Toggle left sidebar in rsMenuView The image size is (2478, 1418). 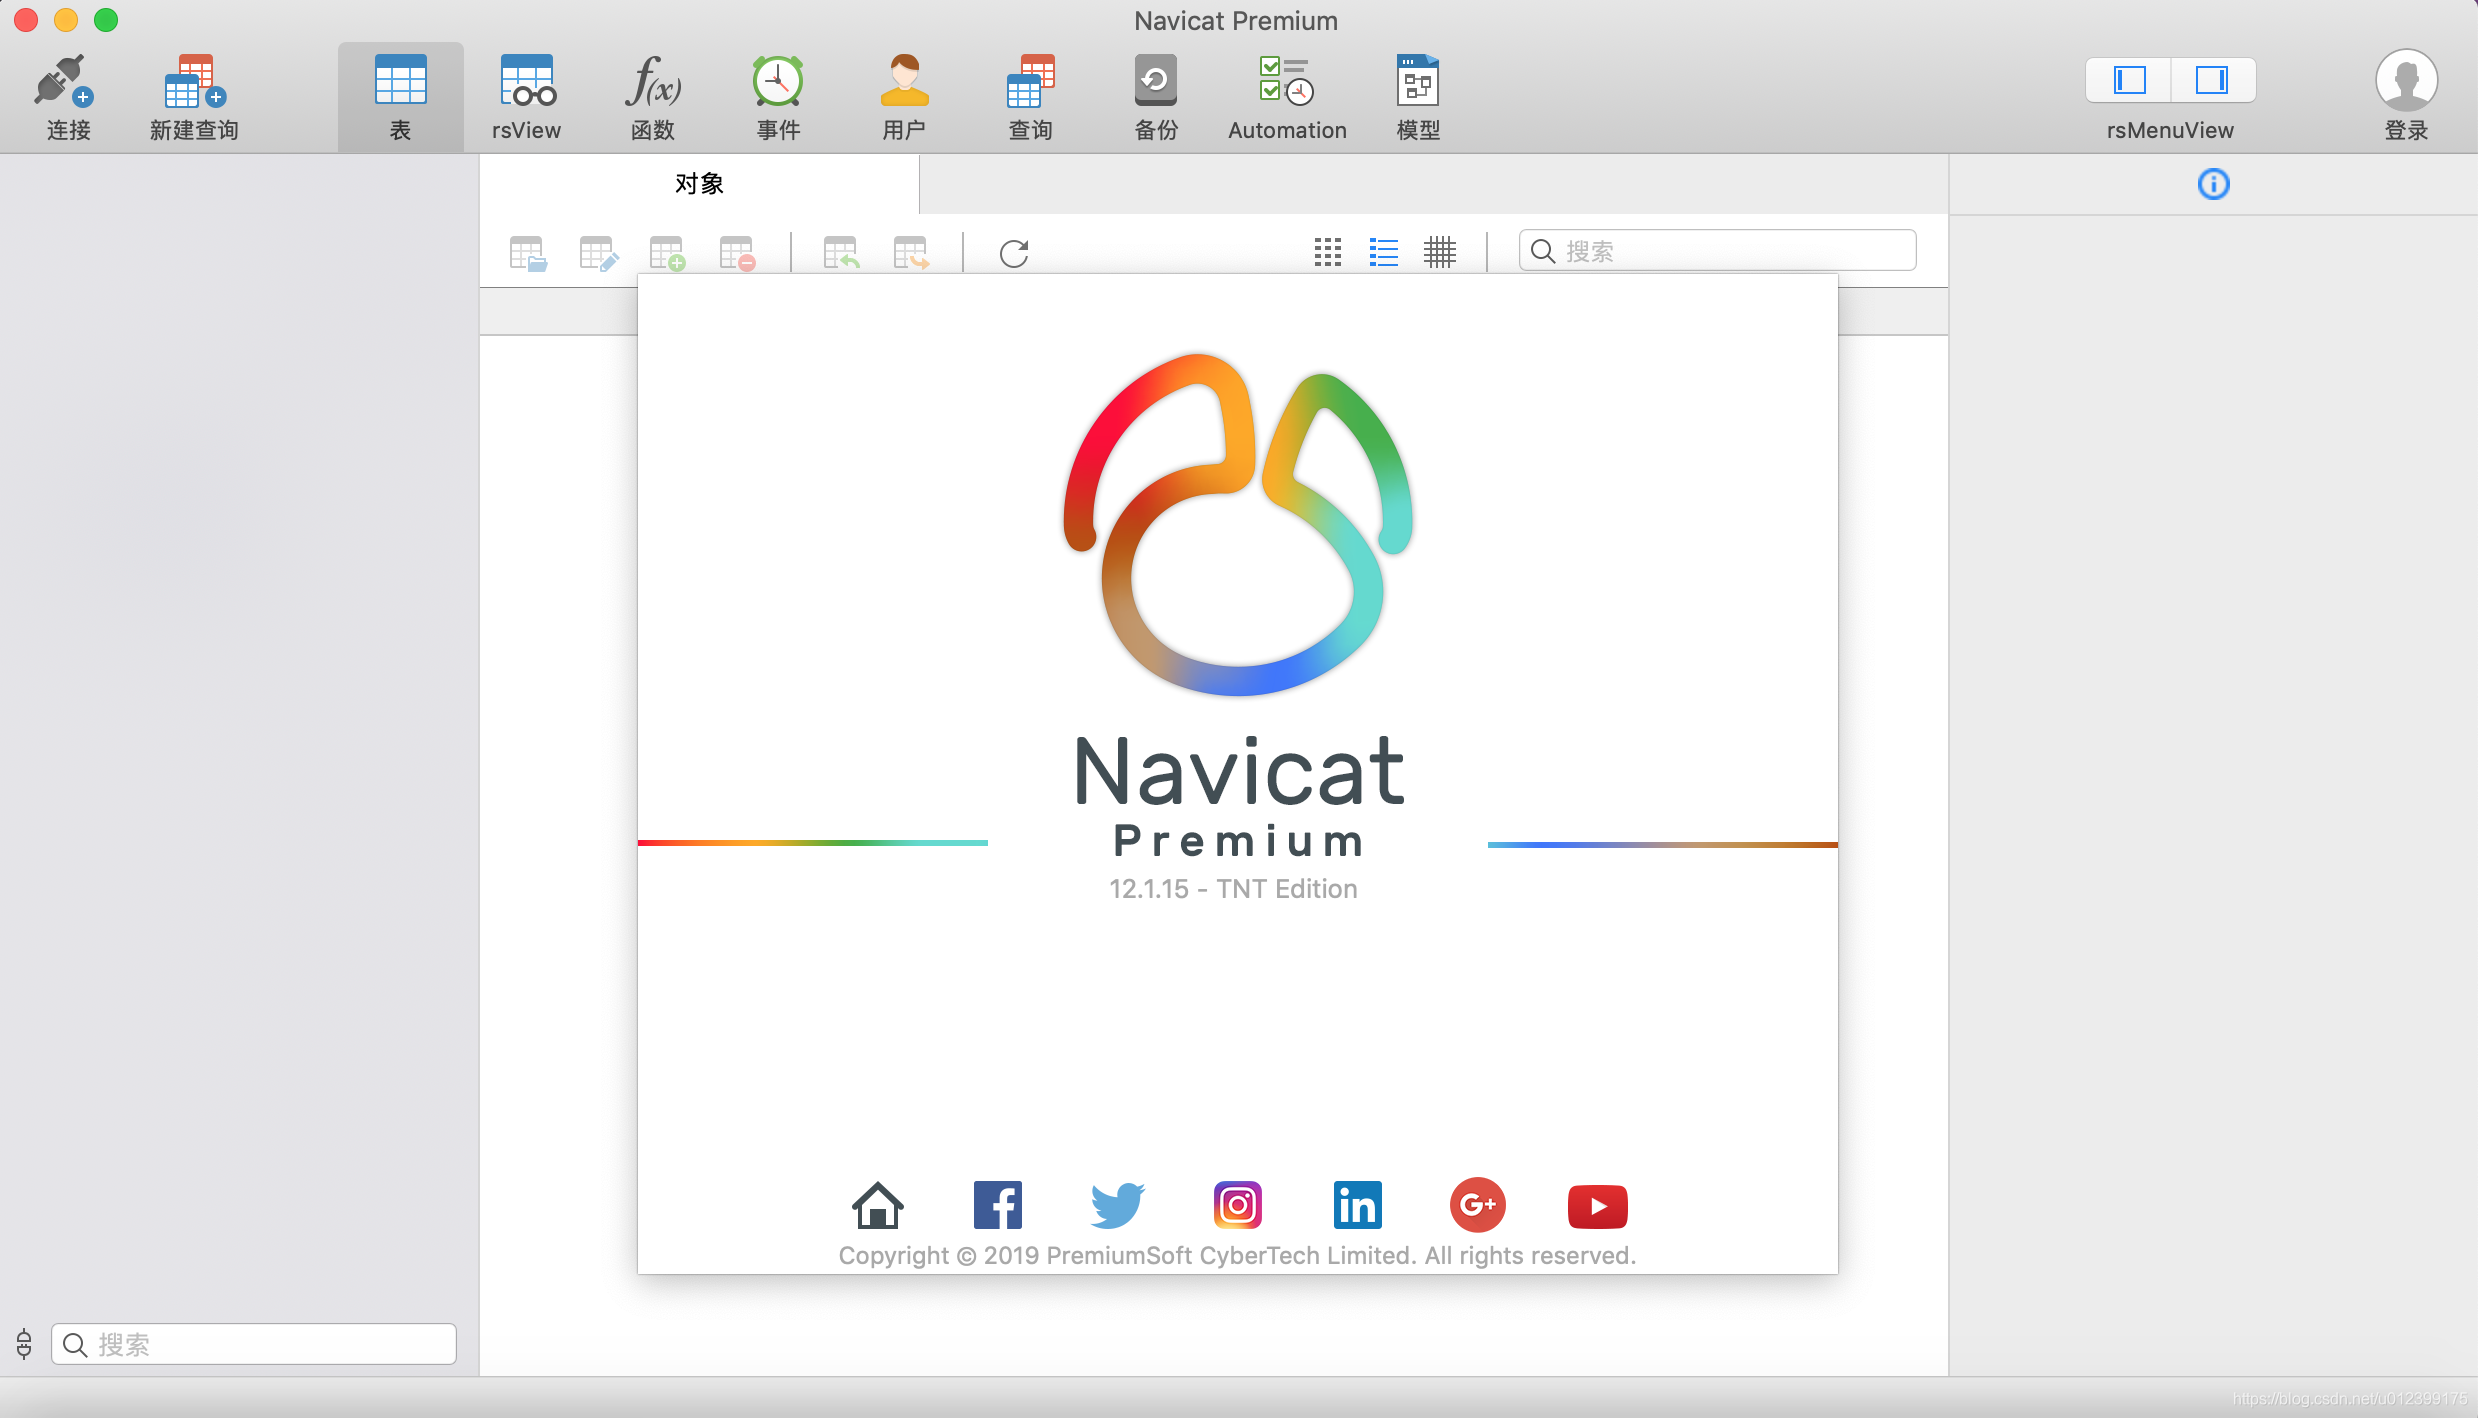click(x=2129, y=80)
